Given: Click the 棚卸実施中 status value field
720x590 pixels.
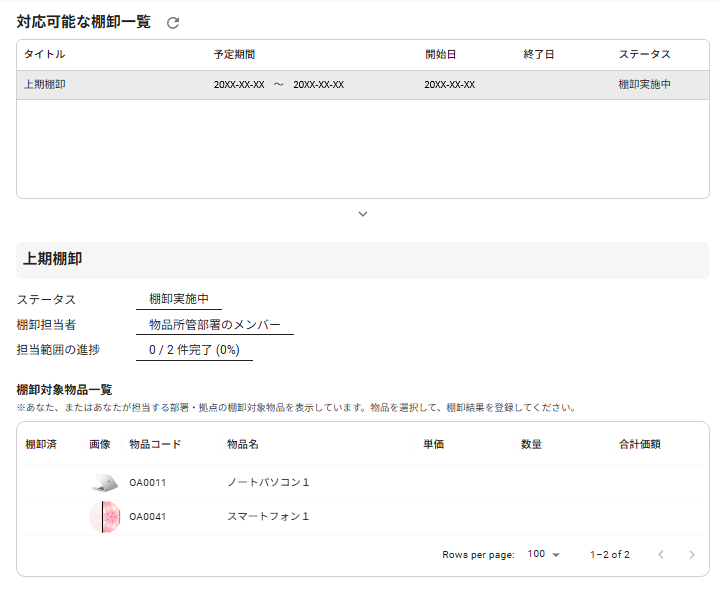Looking at the screenshot, I should click(179, 299).
